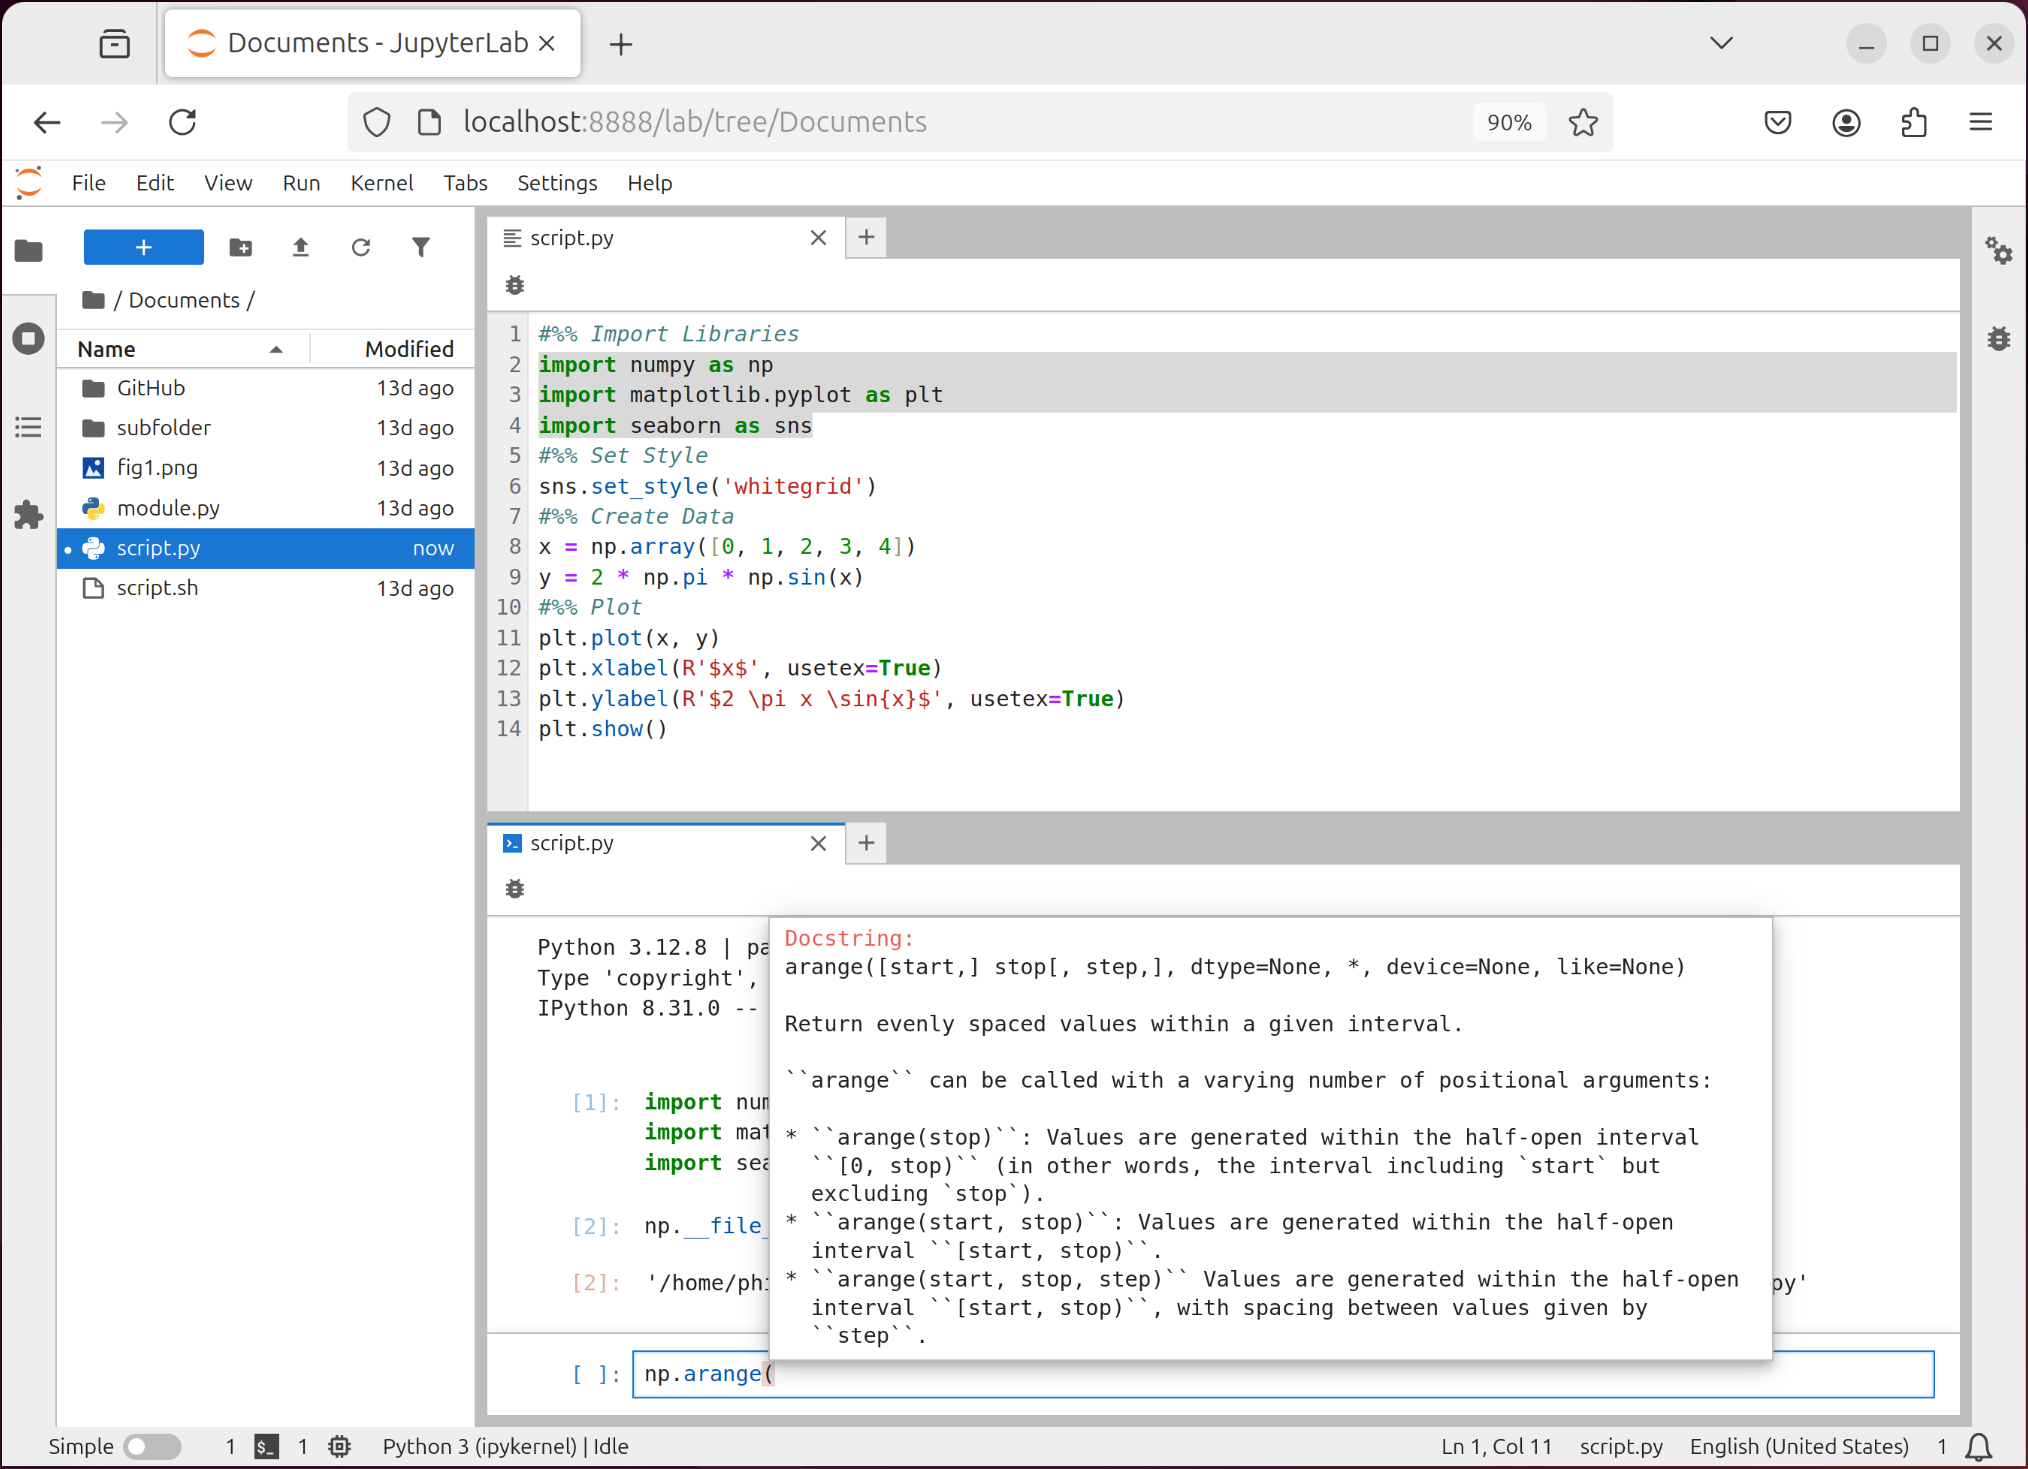Toggle Simple mode switch in status bar
Viewport: 2028px width, 1469px height.
152,1446
